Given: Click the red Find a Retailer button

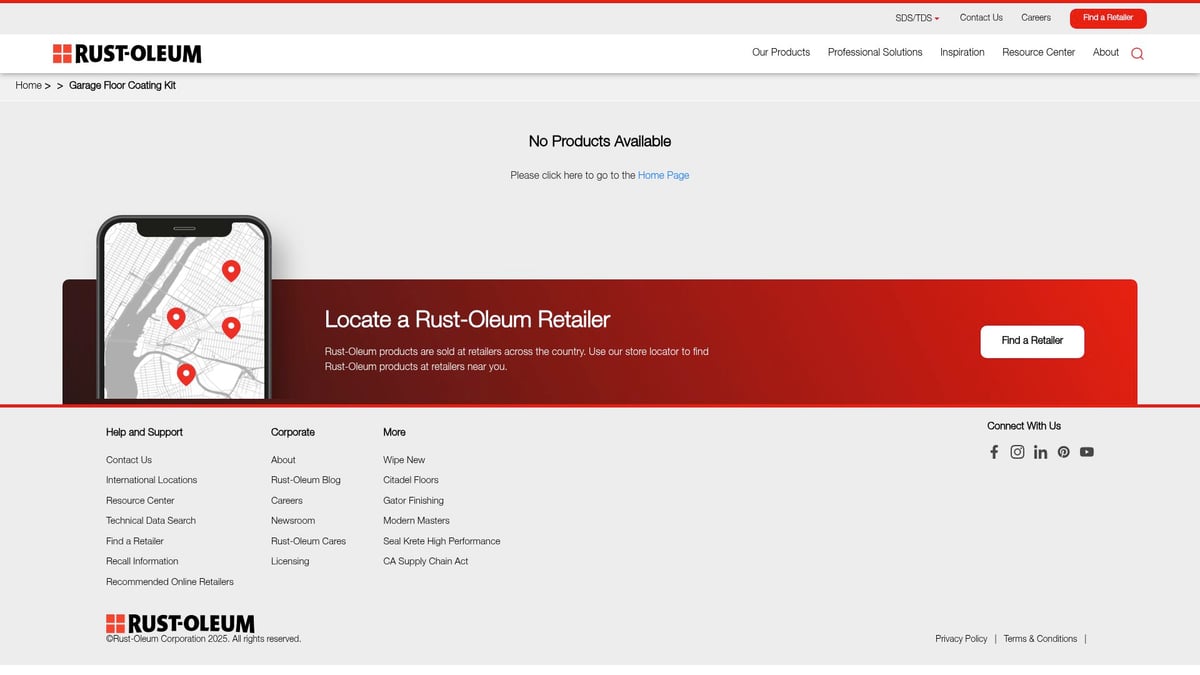Looking at the screenshot, I should [1107, 18].
